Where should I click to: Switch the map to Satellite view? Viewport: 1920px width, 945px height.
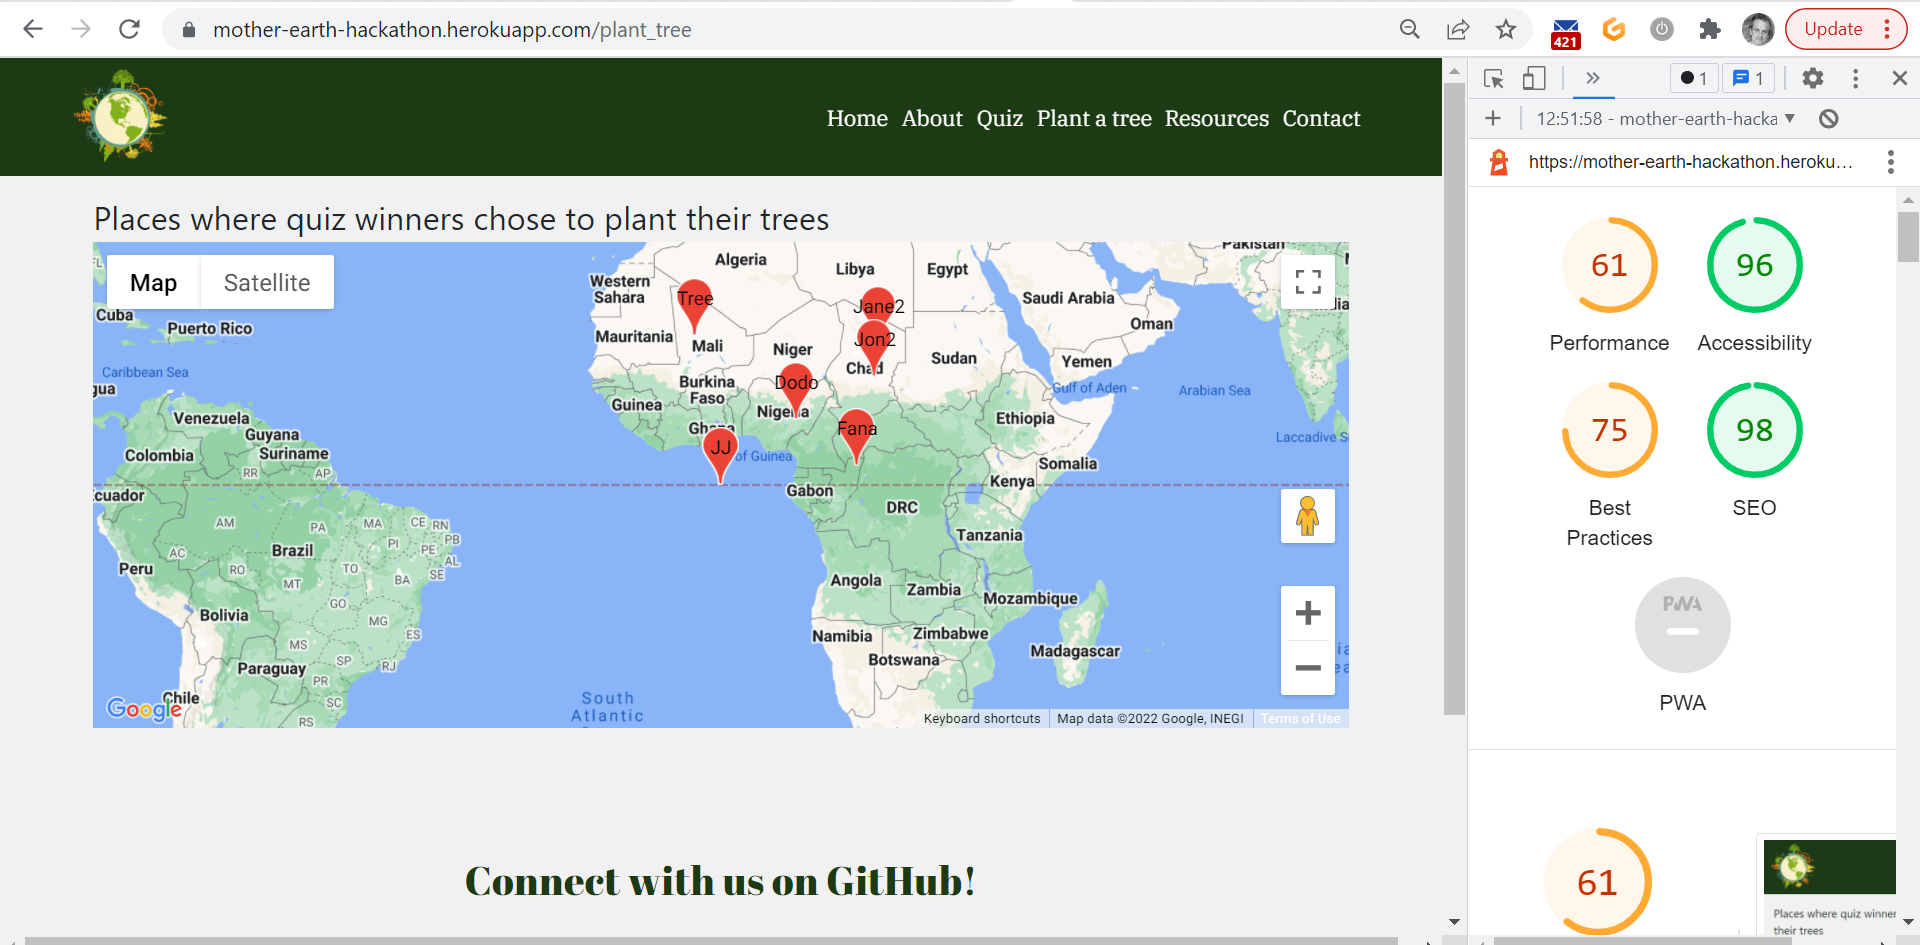267,283
